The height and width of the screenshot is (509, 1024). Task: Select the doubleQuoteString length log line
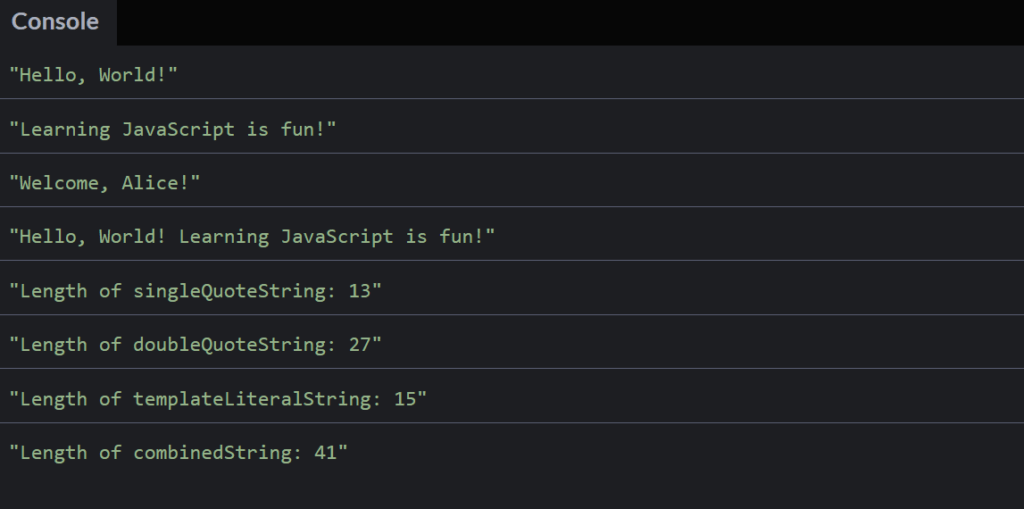[195, 345]
